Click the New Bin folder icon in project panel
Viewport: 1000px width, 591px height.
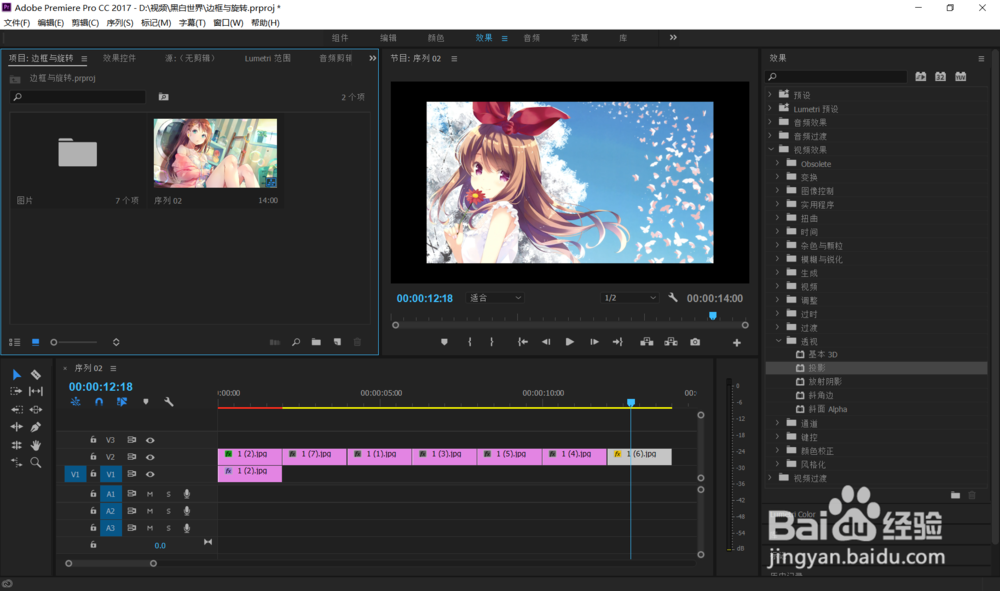[x=316, y=342]
